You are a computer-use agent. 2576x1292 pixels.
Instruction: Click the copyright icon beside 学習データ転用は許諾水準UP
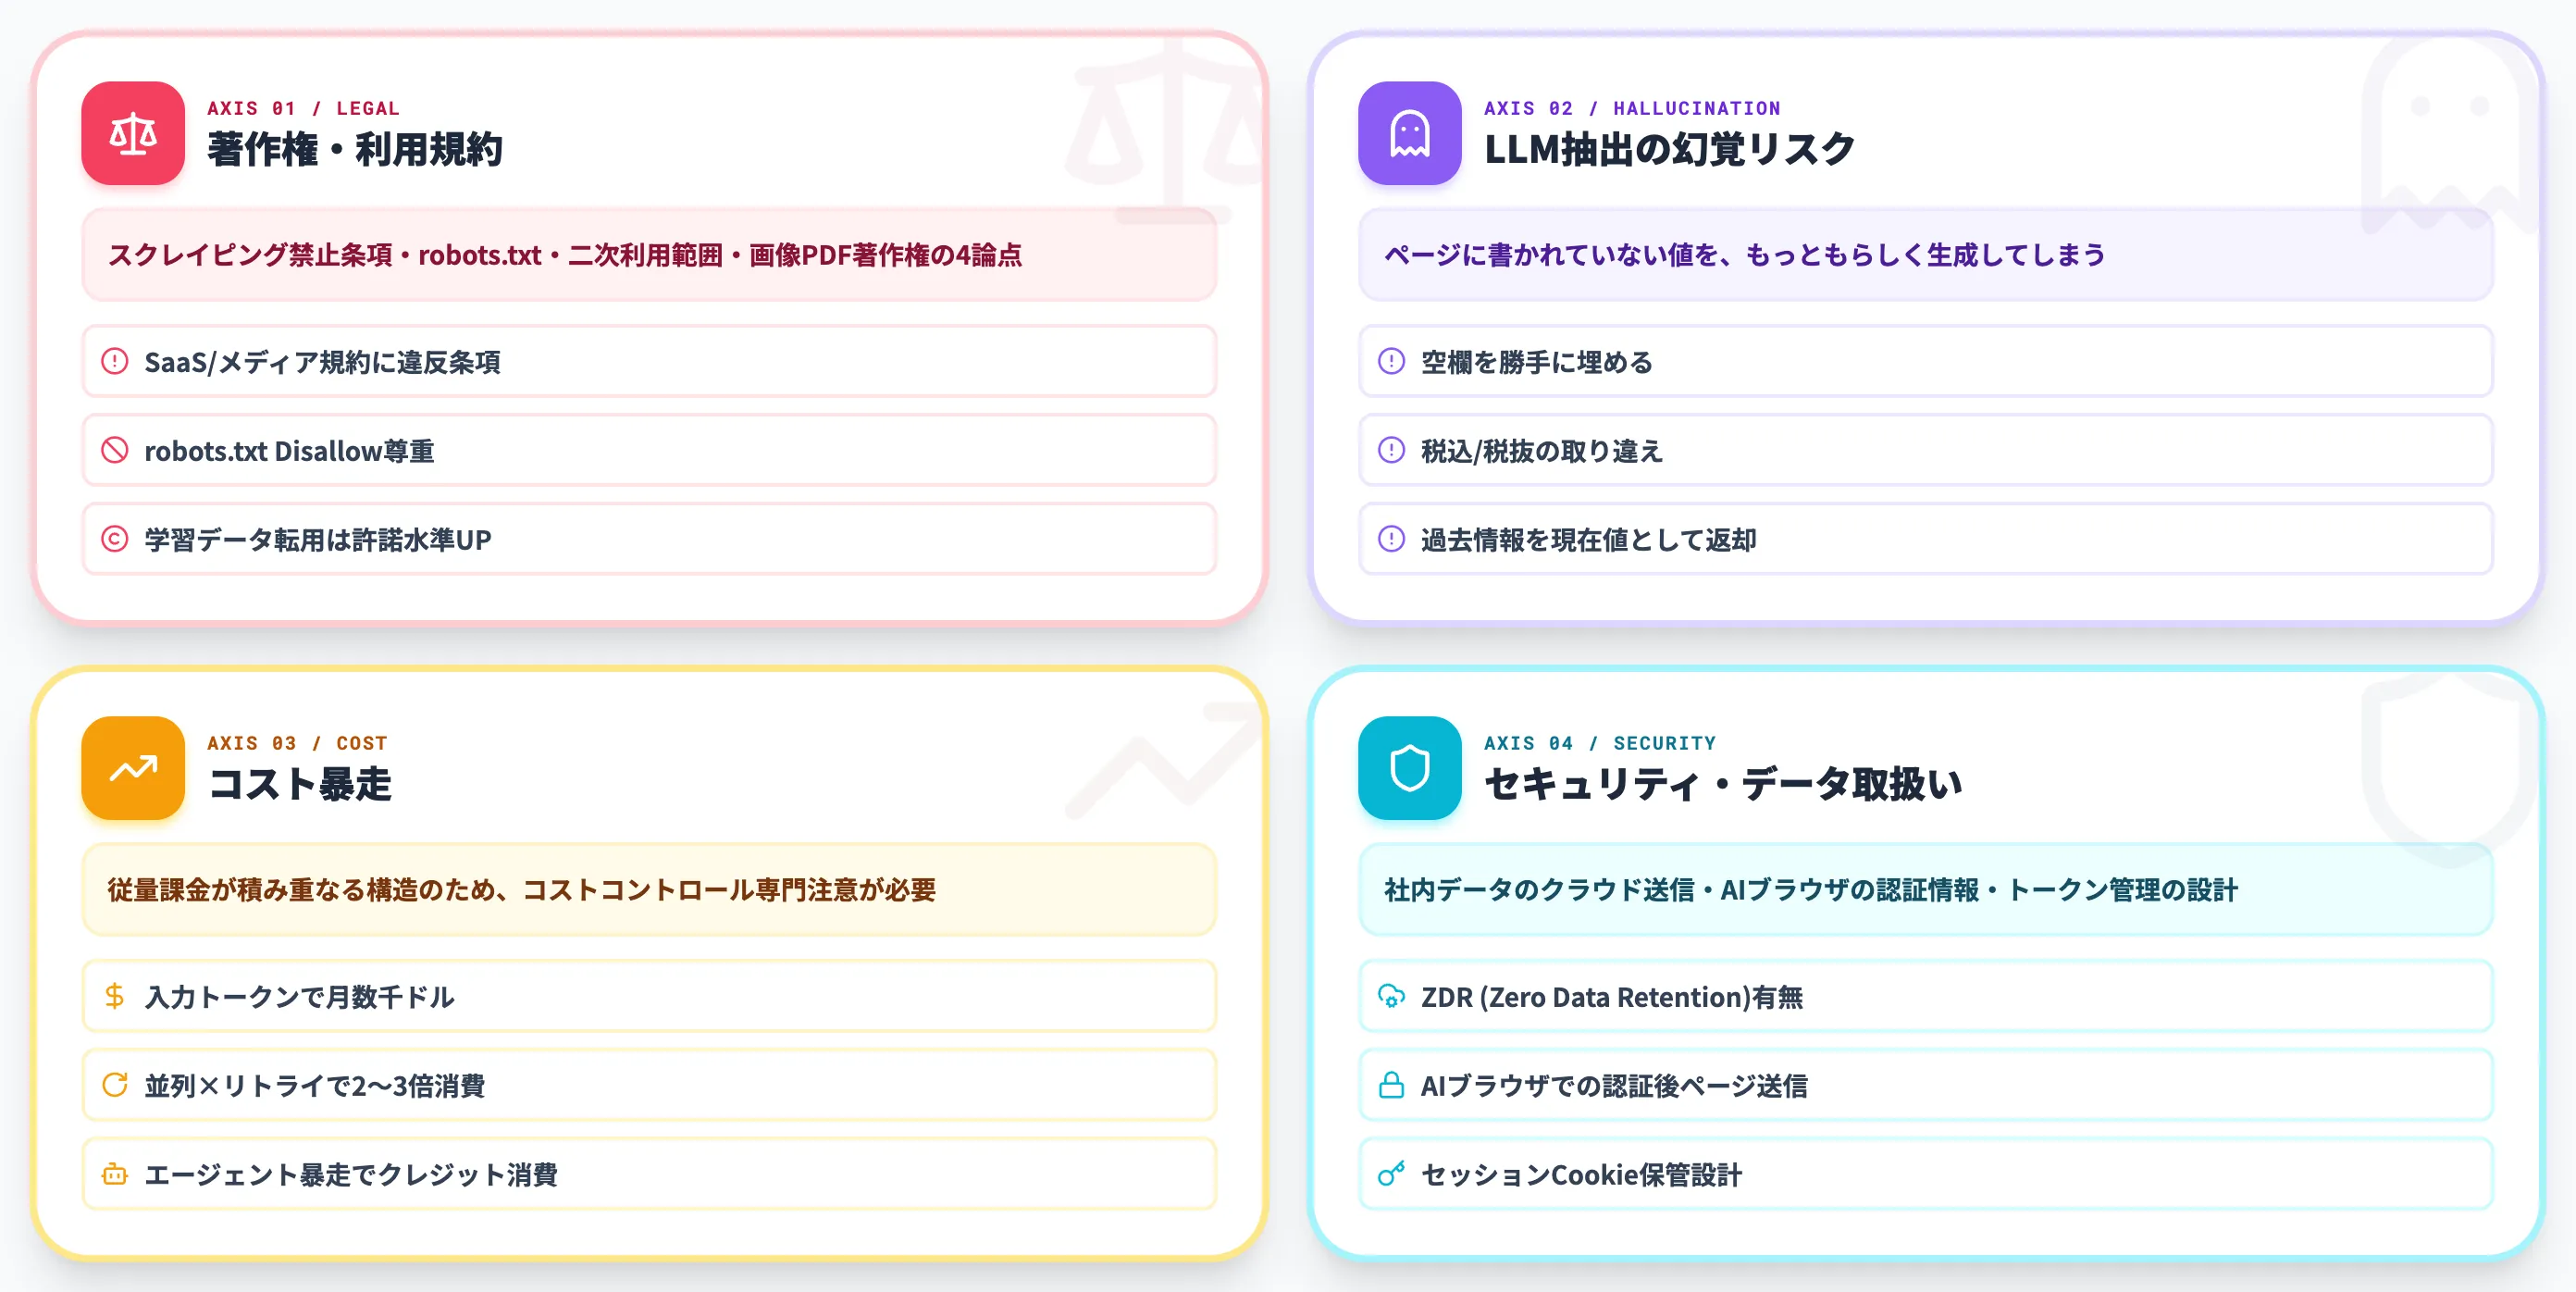(x=115, y=539)
